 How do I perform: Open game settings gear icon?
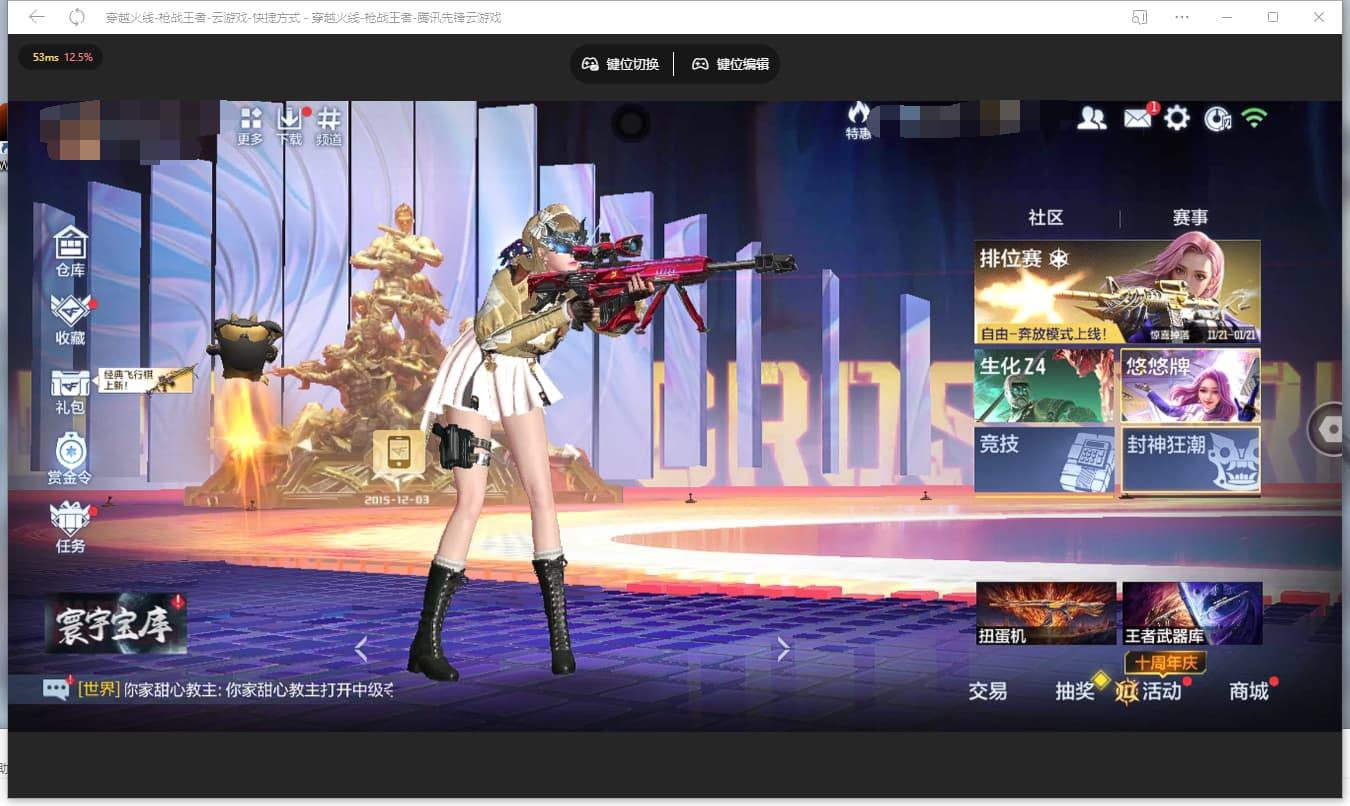point(1177,118)
